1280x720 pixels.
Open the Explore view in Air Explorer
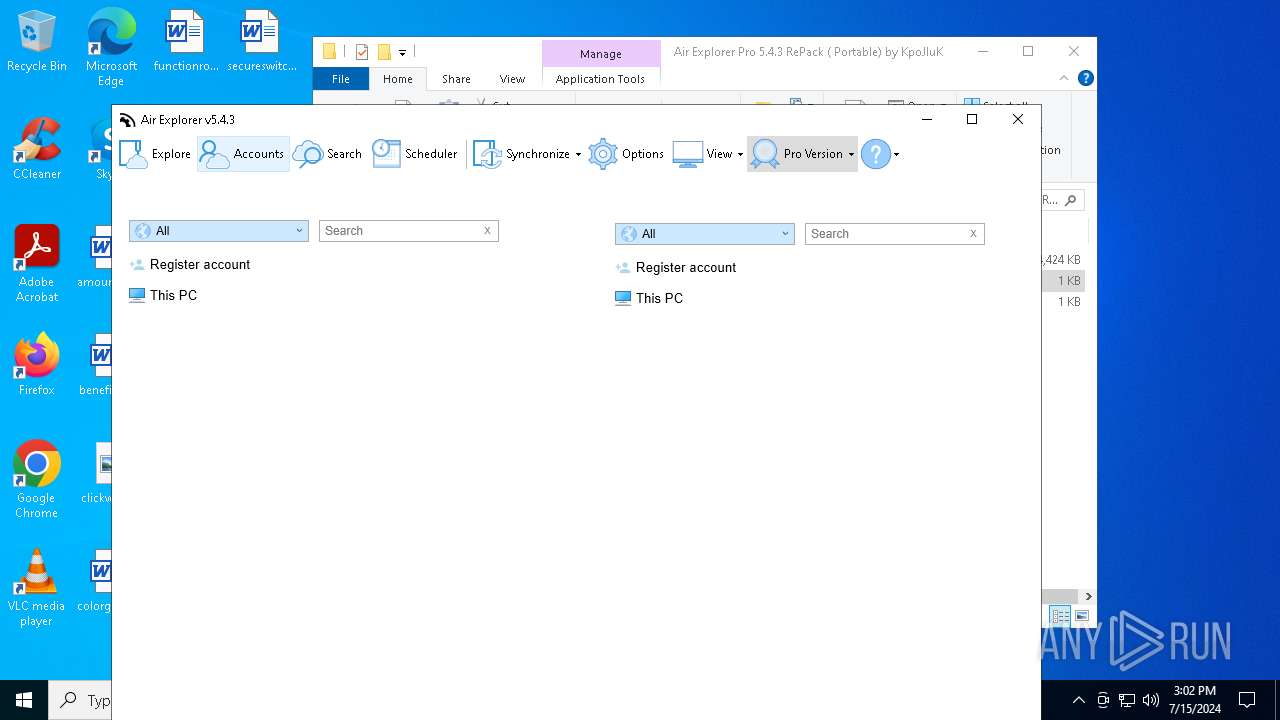pyautogui.click(x=155, y=154)
